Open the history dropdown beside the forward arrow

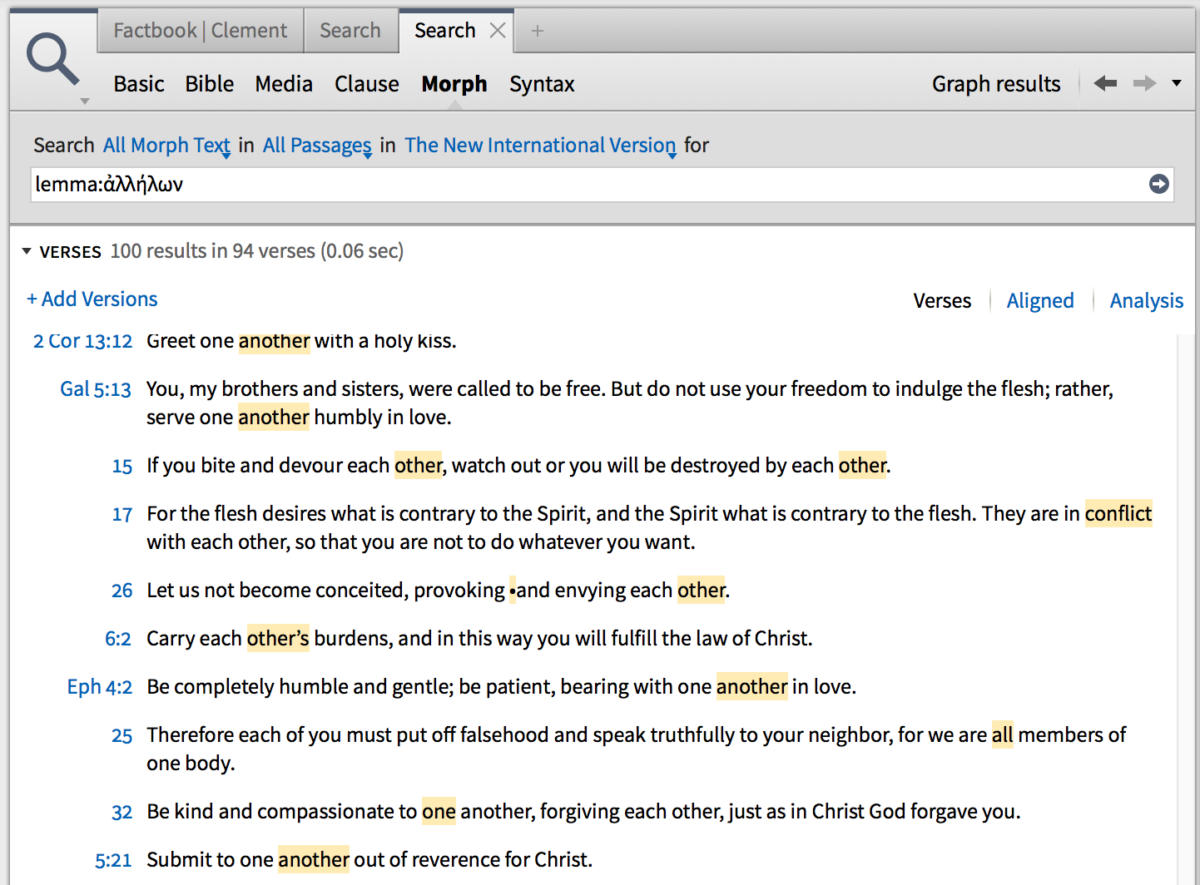click(x=1177, y=84)
